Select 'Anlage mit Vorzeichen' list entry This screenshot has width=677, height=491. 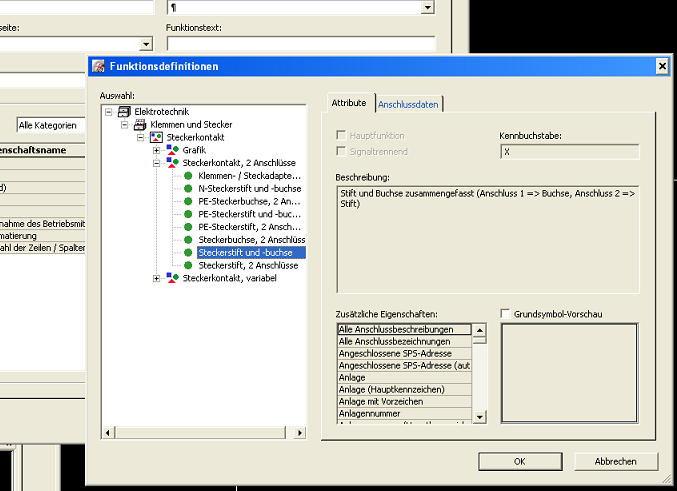click(404, 402)
